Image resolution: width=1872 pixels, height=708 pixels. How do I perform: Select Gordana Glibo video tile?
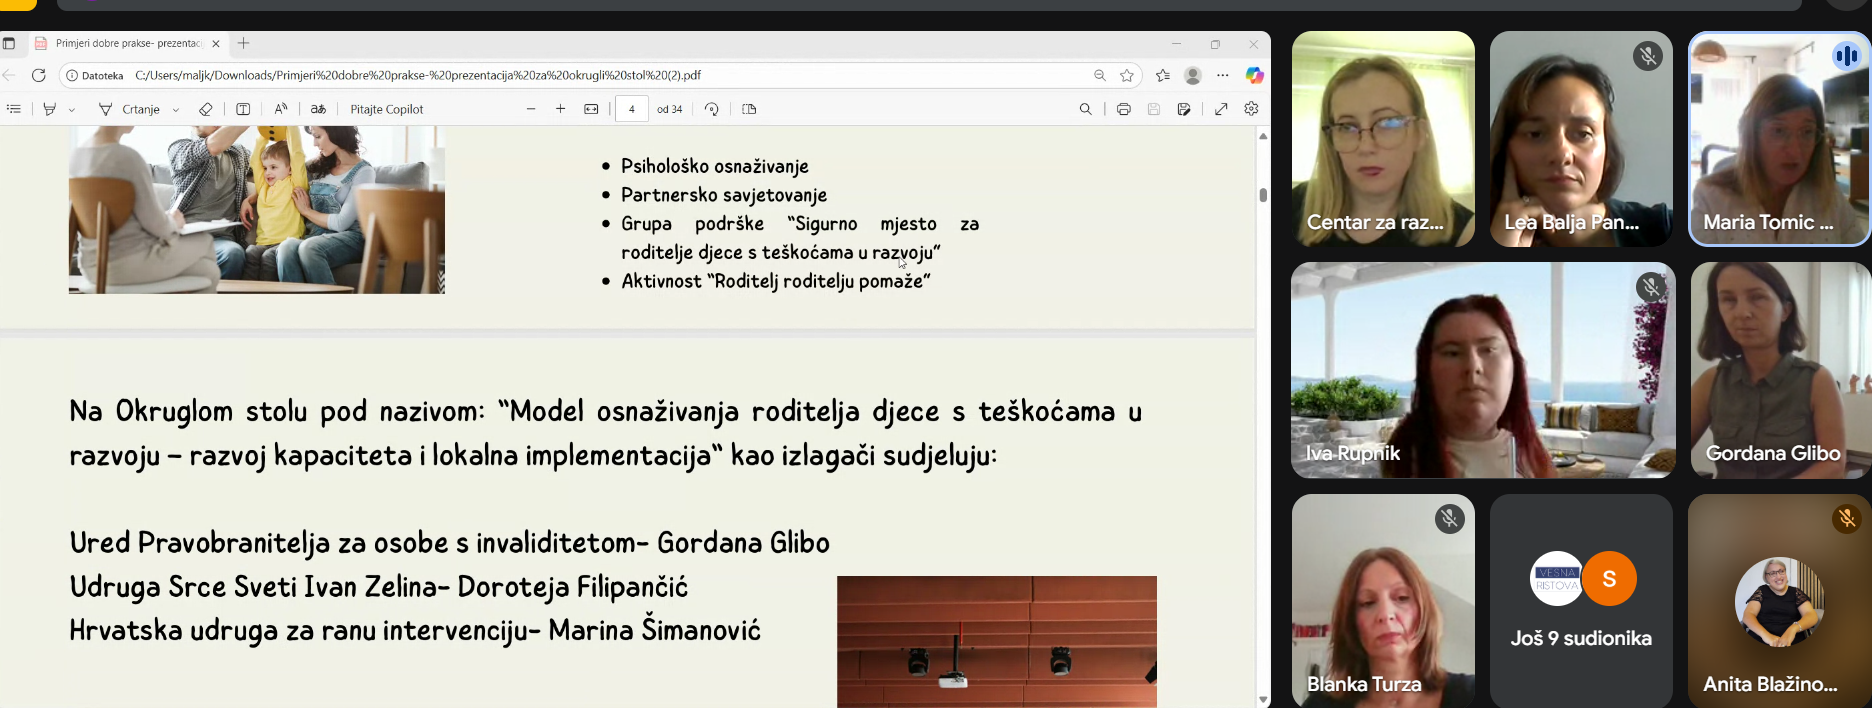pos(1781,370)
